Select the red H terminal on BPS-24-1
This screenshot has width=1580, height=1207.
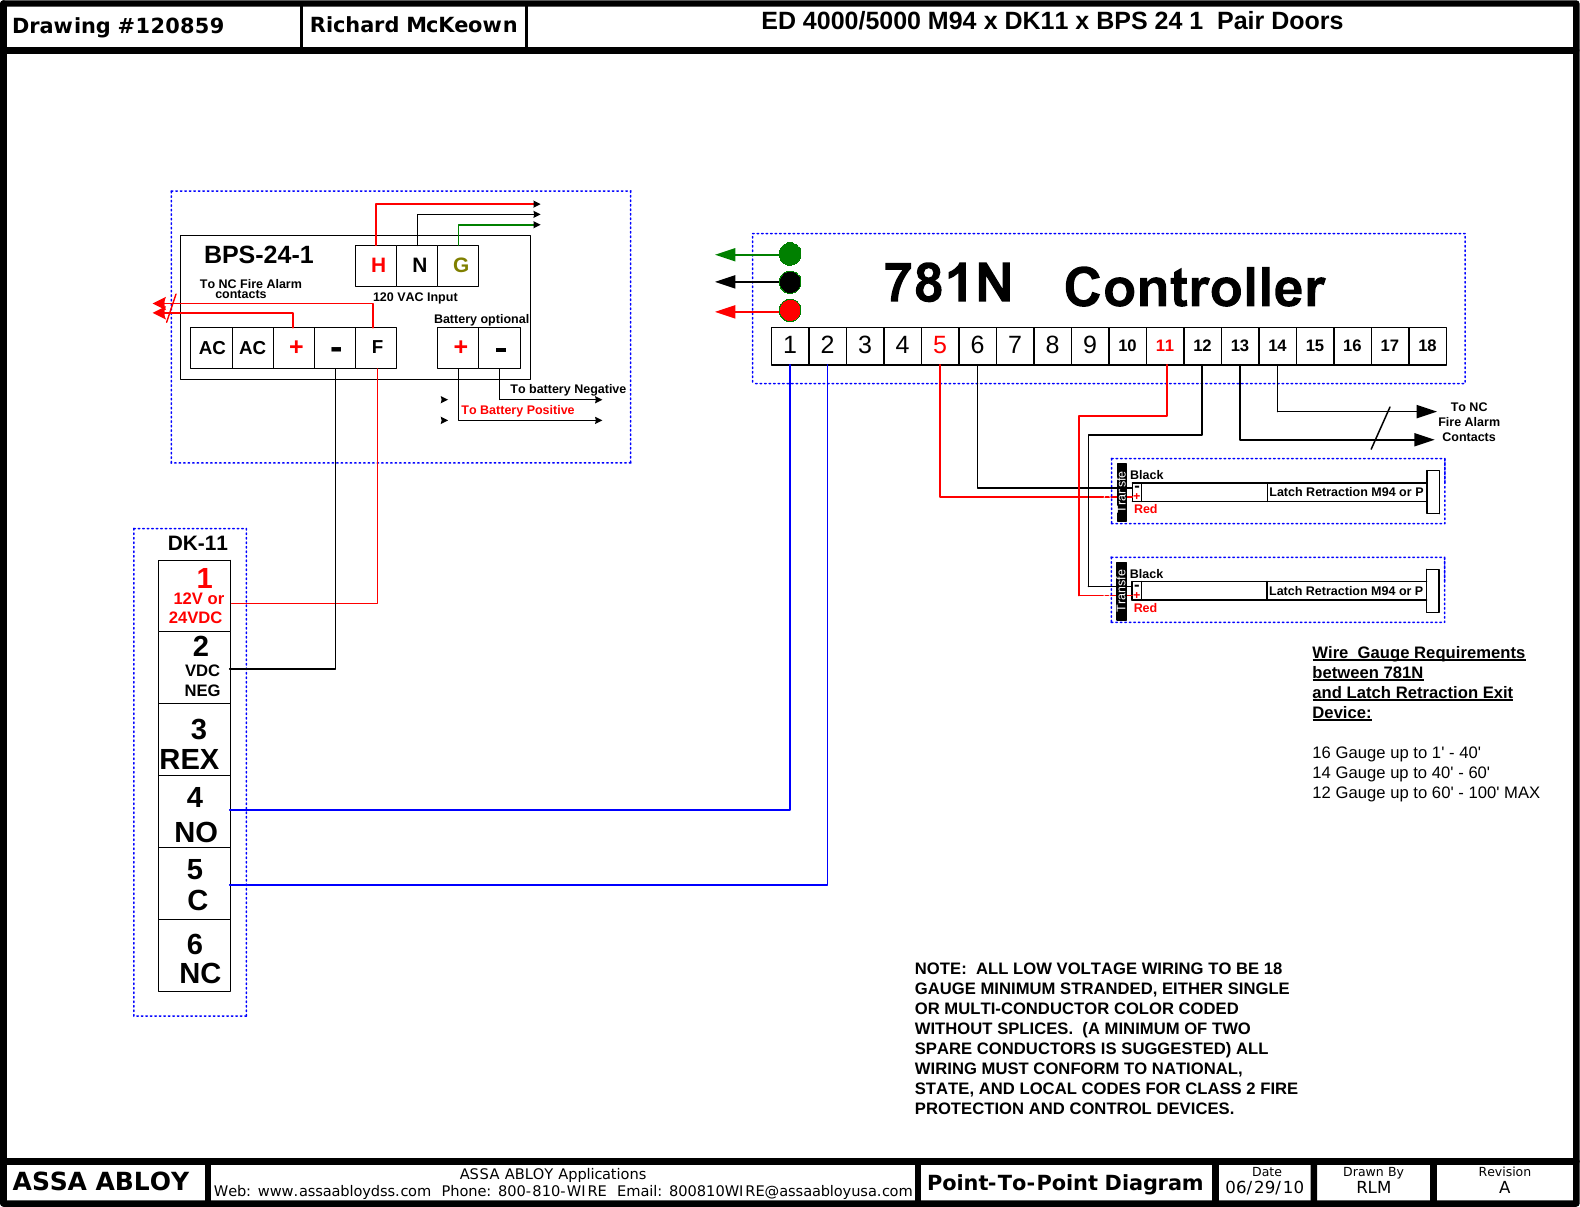coord(377,265)
